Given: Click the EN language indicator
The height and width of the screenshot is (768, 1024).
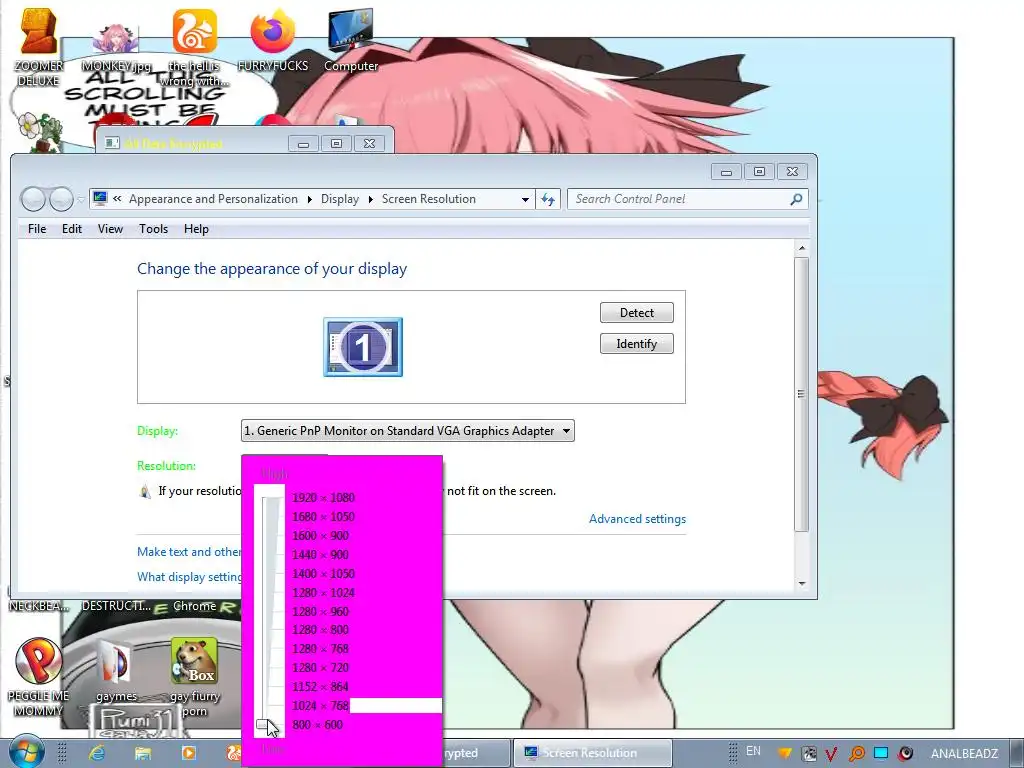Looking at the screenshot, I should [x=753, y=751].
